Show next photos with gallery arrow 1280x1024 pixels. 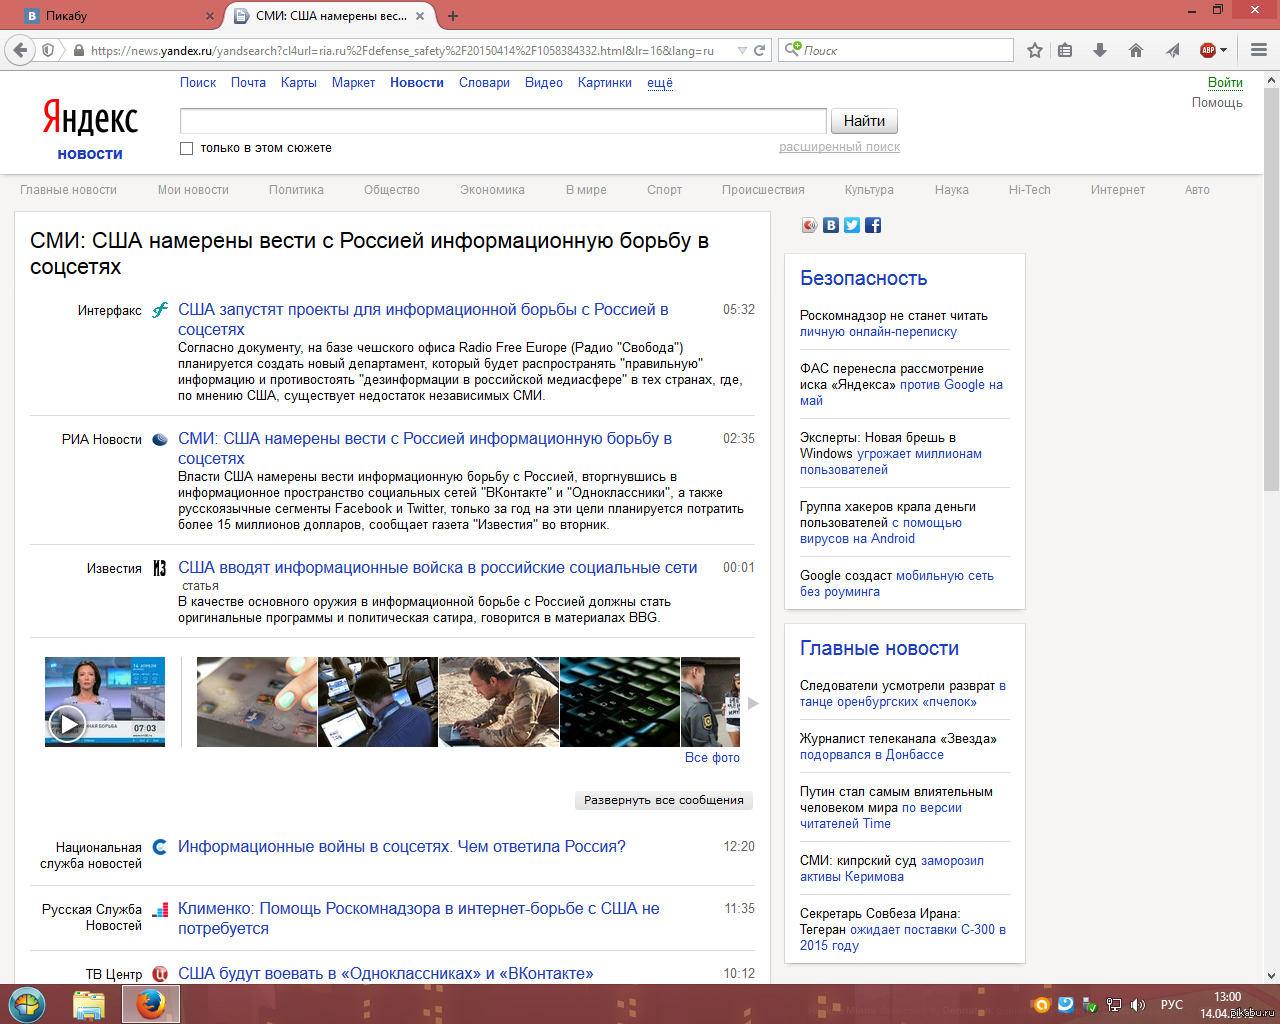click(753, 703)
